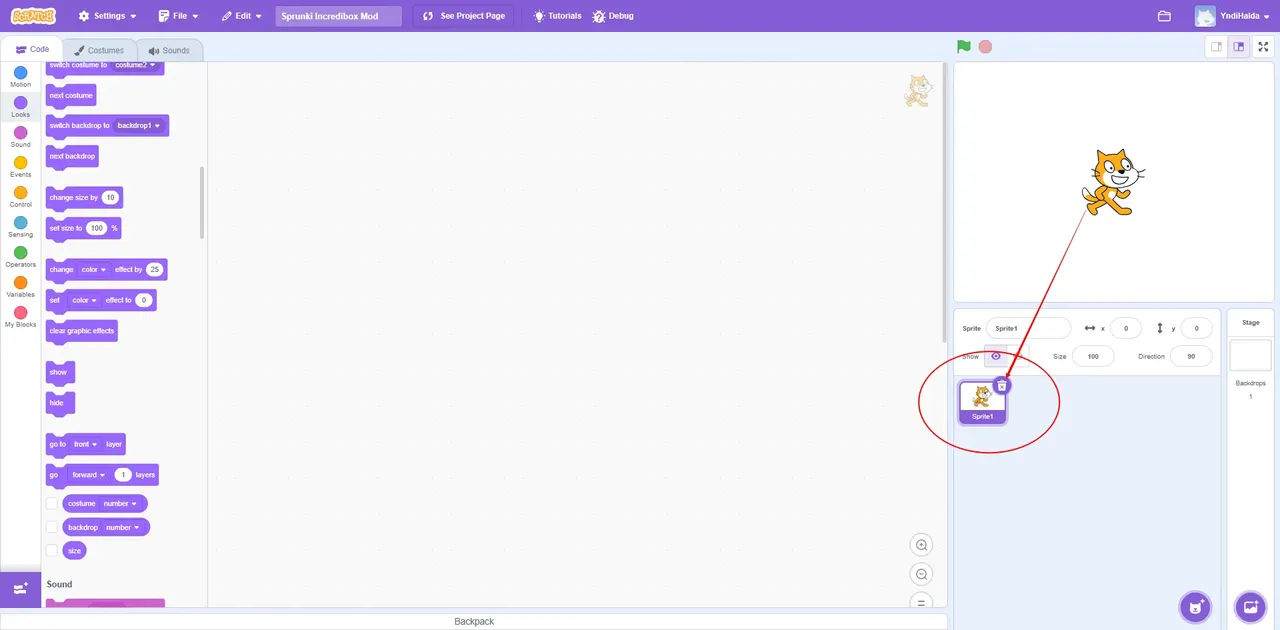Click the red stop button

pos(985,46)
